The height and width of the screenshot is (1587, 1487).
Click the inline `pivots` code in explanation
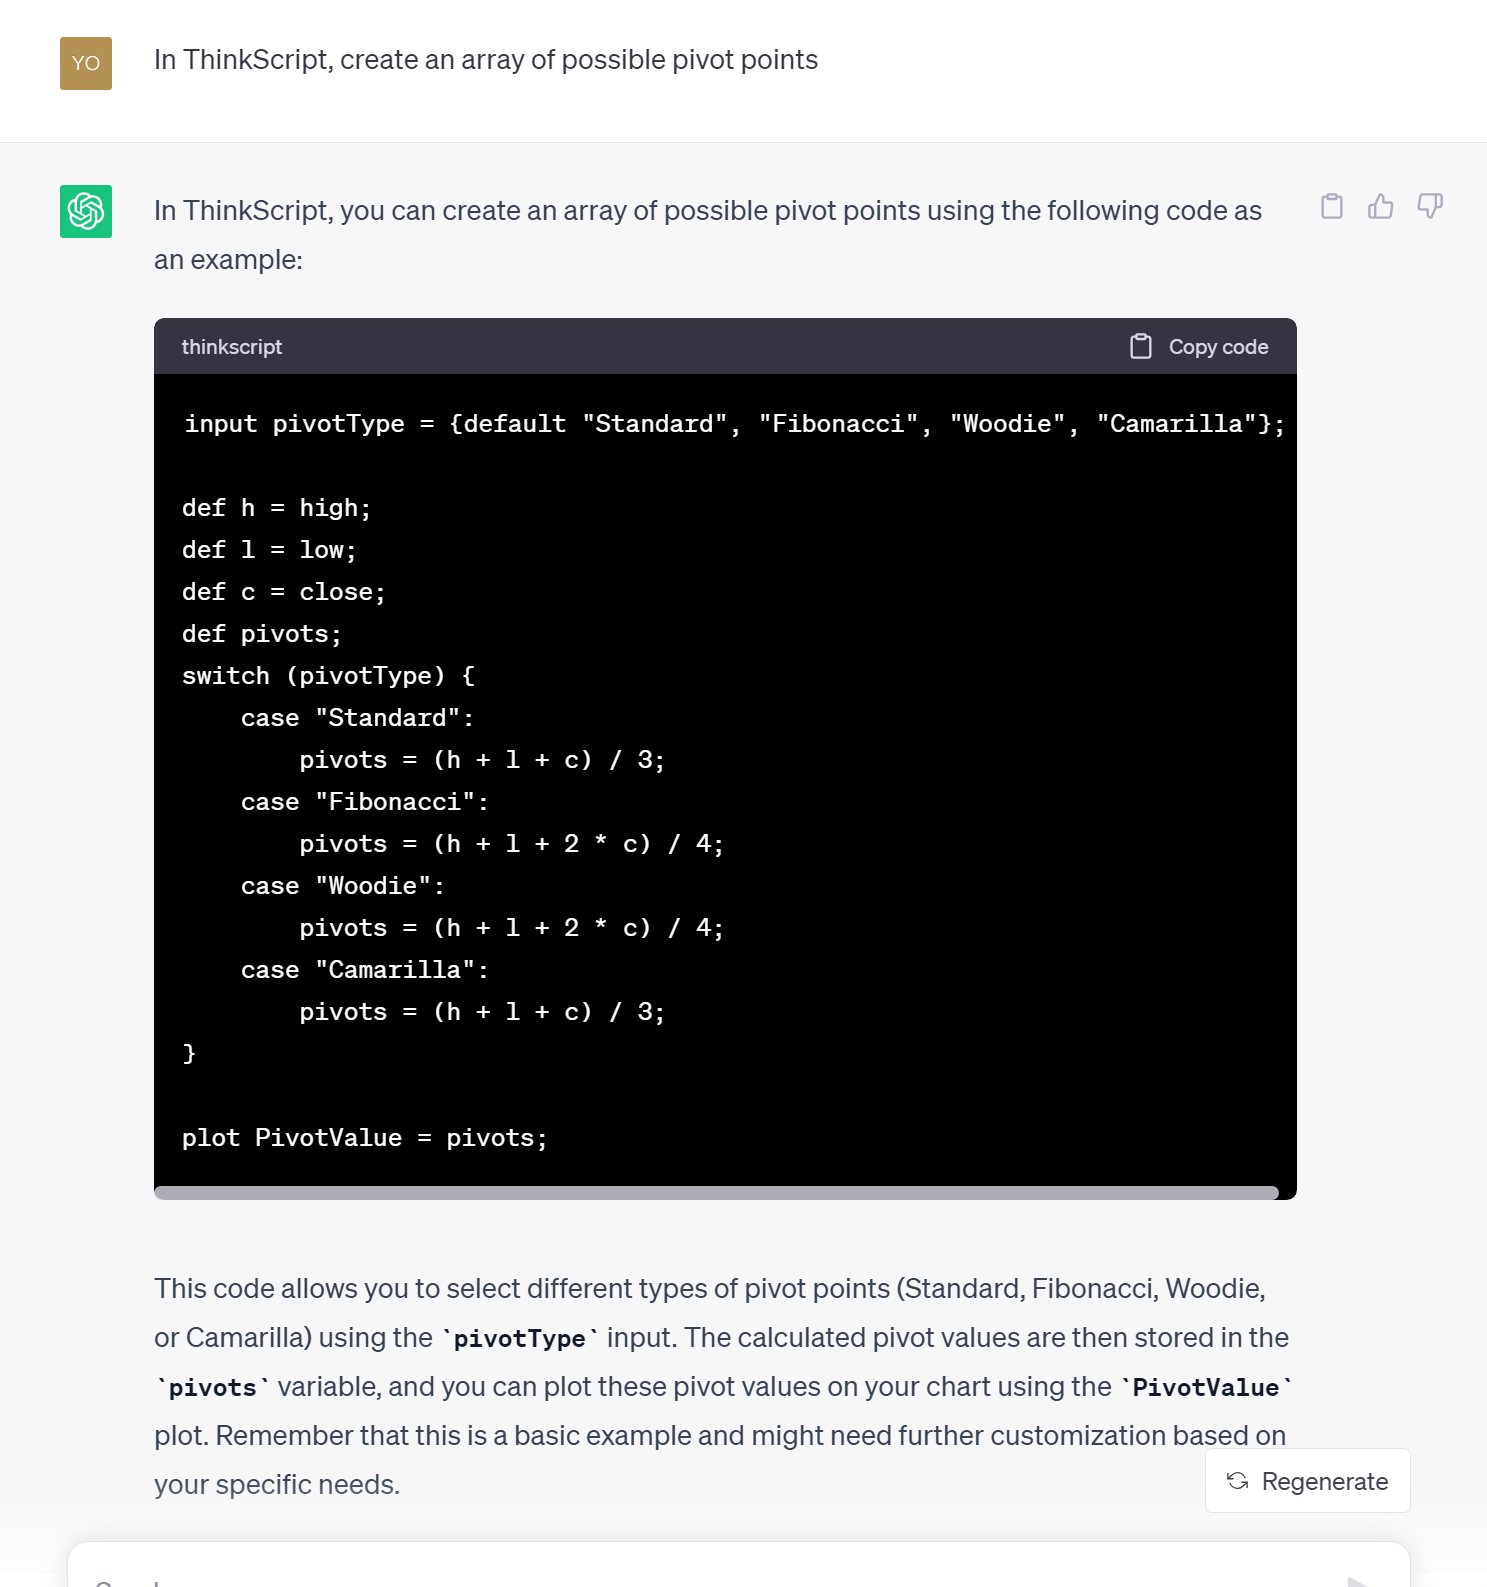coord(212,1387)
